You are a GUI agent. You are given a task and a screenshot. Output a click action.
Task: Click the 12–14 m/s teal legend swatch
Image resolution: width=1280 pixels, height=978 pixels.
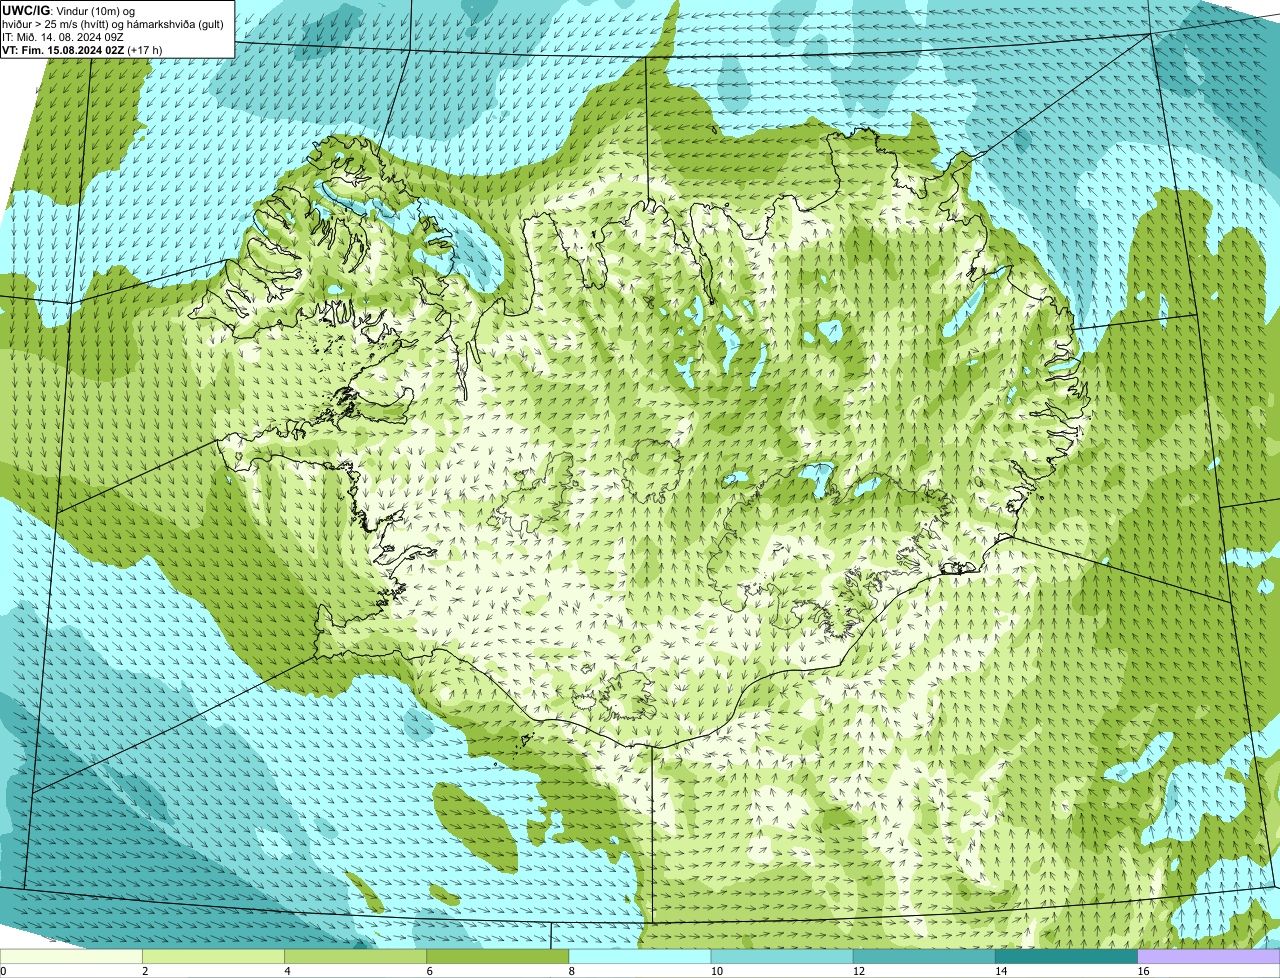tap(924, 957)
